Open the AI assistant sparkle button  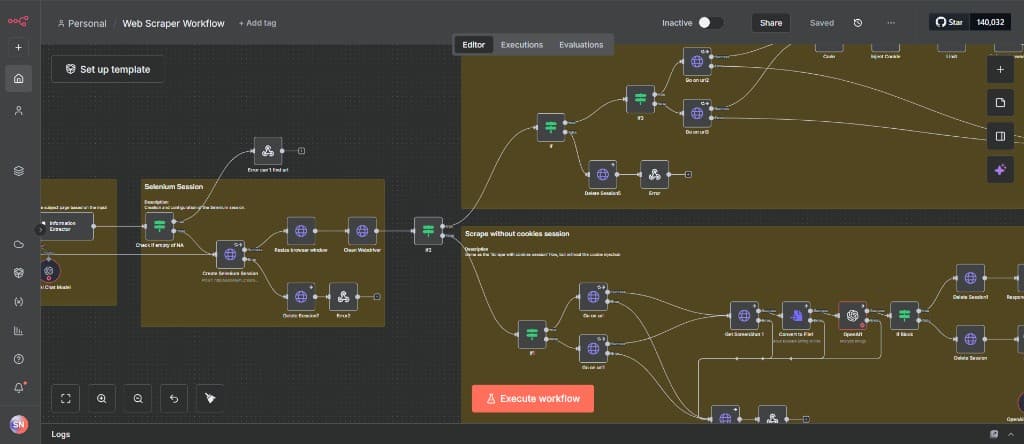point(1000,170)
